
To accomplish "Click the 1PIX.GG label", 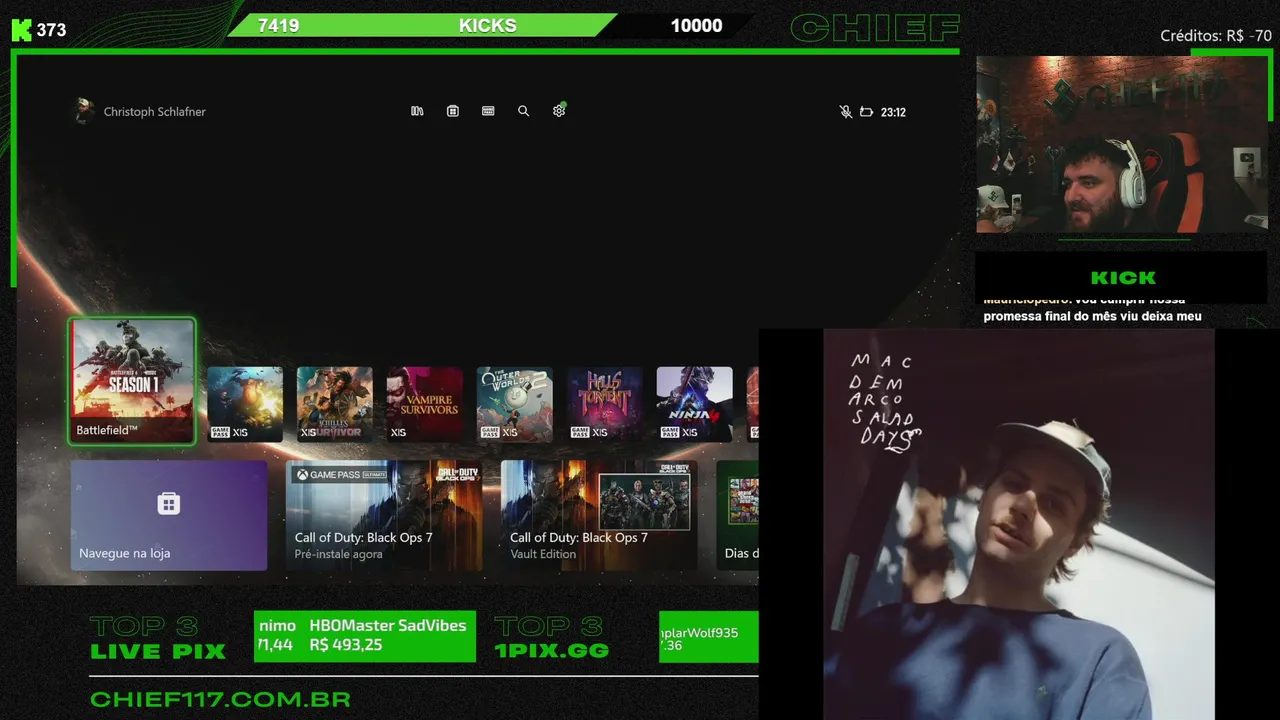I will pos(551,650).
